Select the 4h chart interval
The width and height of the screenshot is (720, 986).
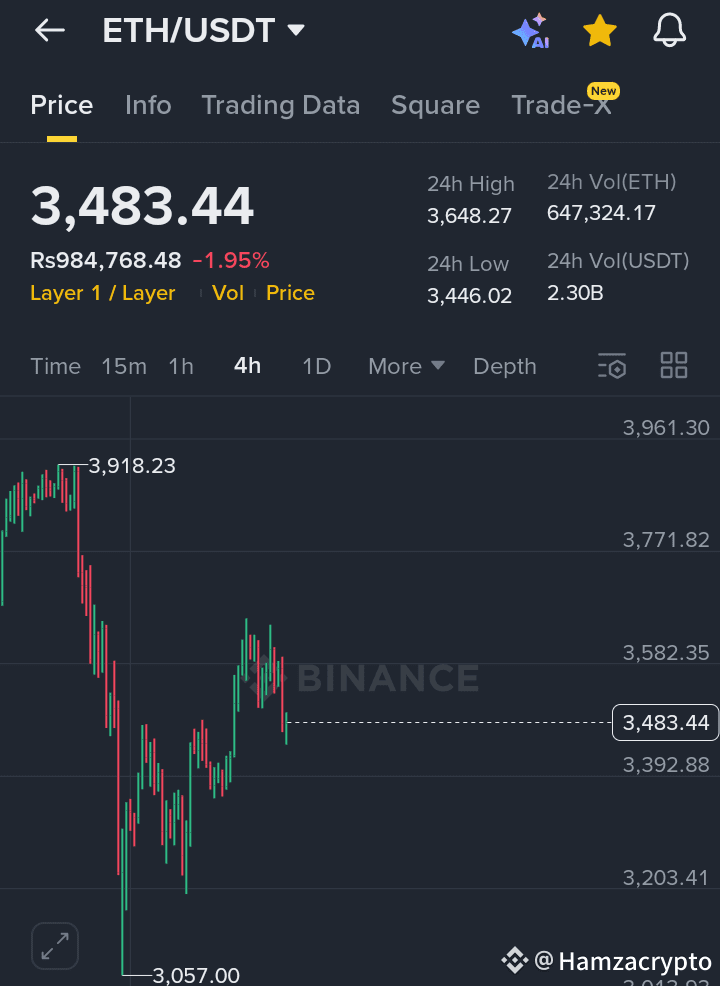(247, 366)
